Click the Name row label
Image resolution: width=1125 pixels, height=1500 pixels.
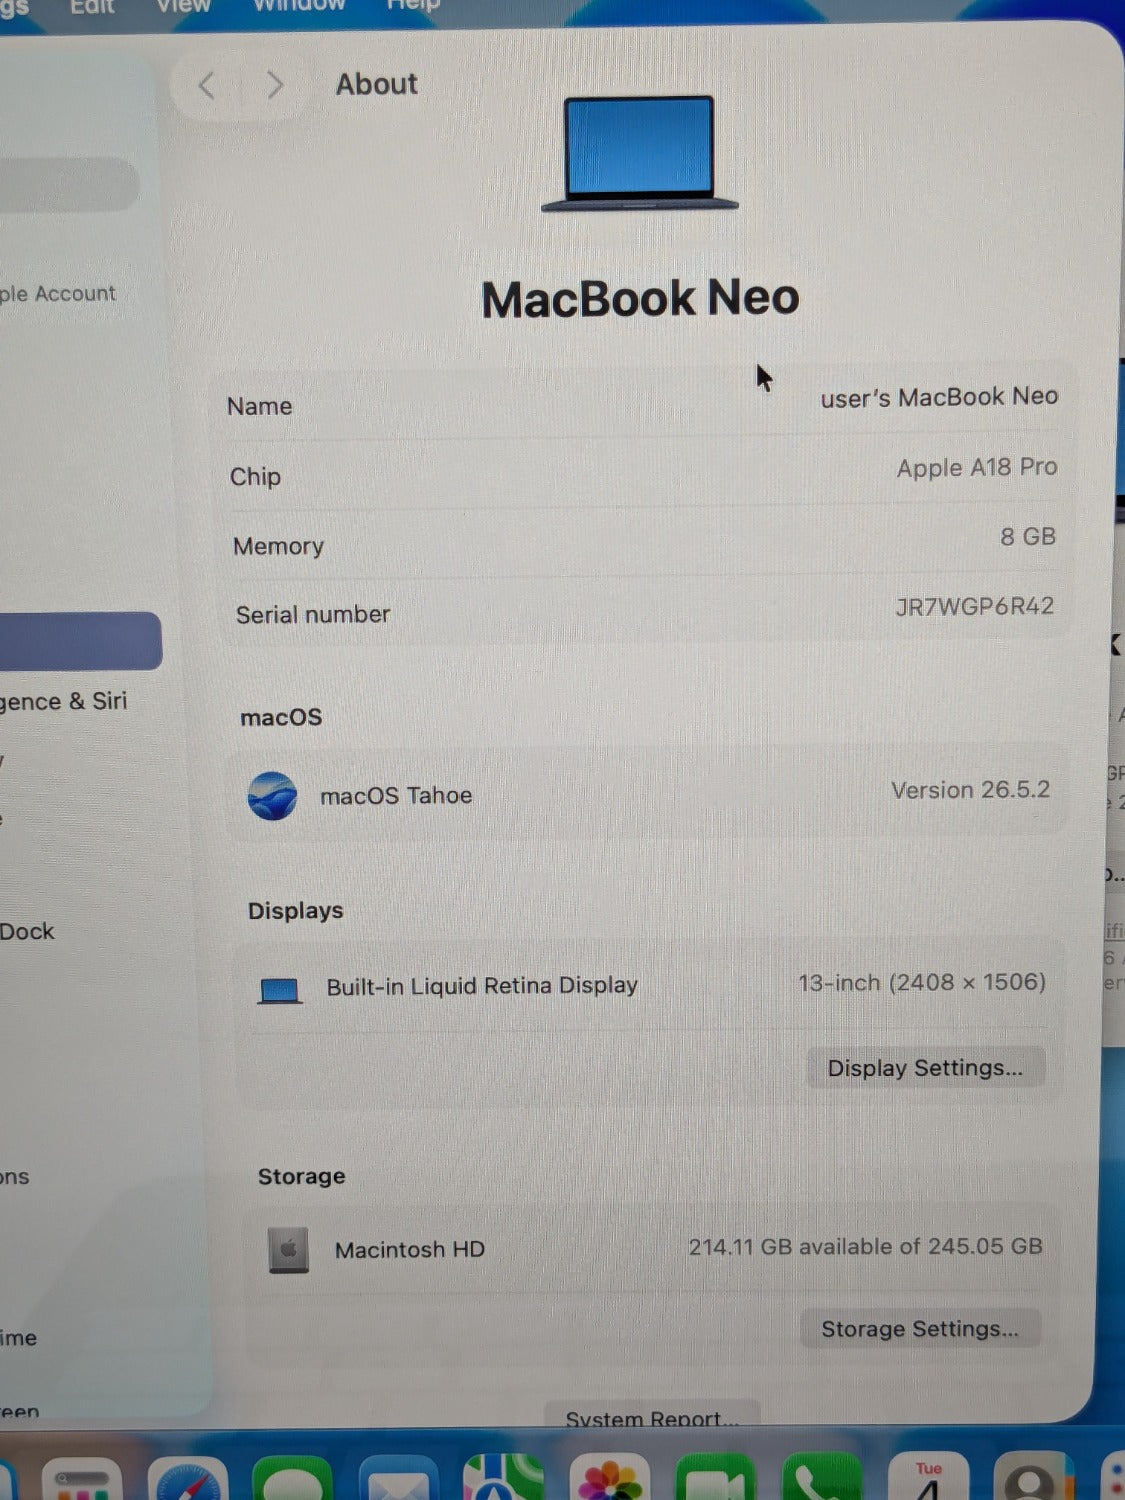click(260, 407)
